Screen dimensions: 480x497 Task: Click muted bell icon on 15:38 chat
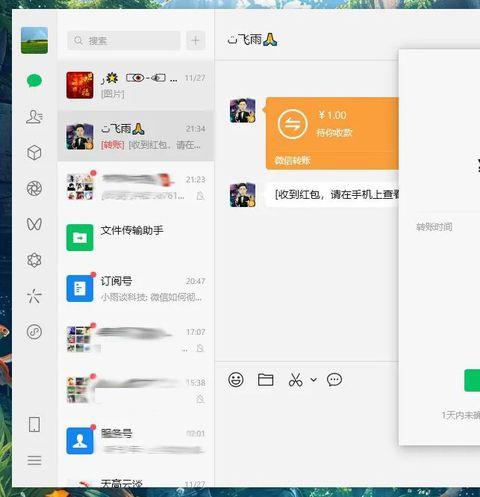(x=200, y=399)
